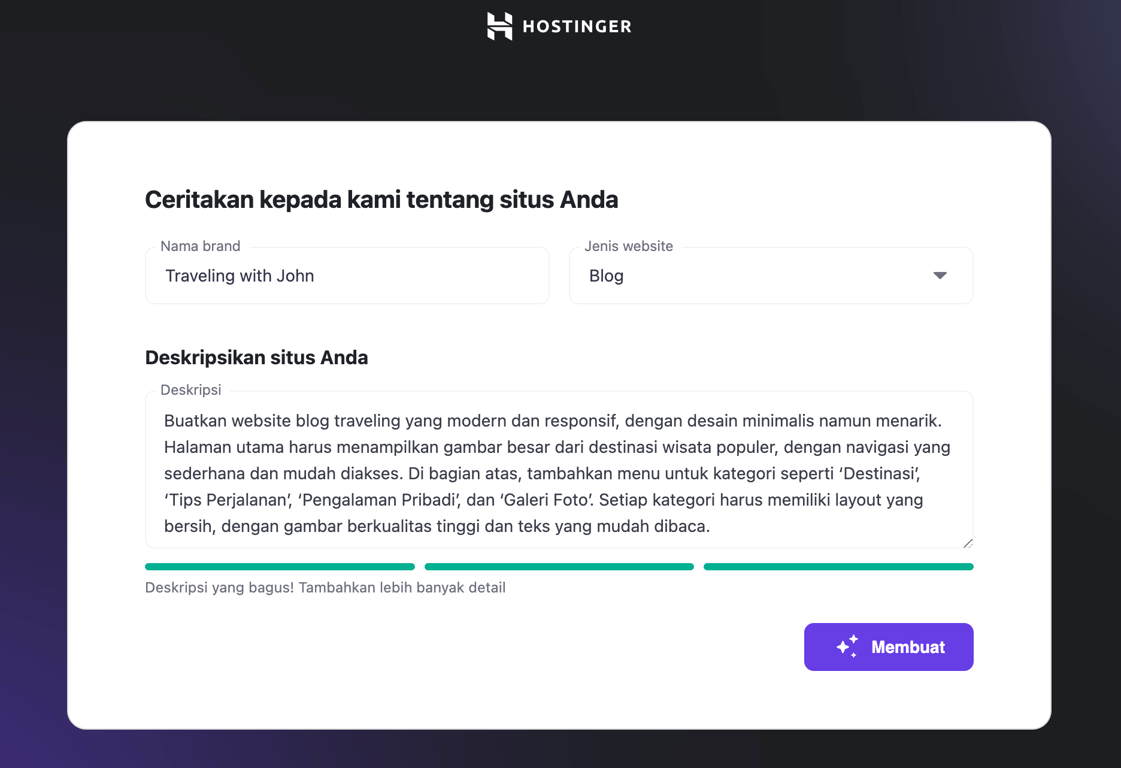The image size is (1121, 768).
Task: Click the text 'Traveling with John'
Action: tap(239, 275)
